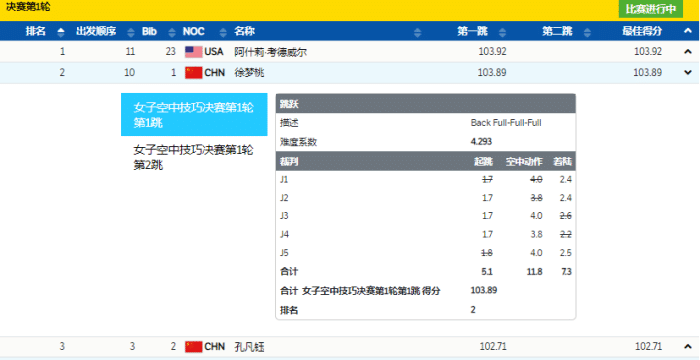Expand 孔凡钰 row details
700x360 pixels.
coord(688,346)
